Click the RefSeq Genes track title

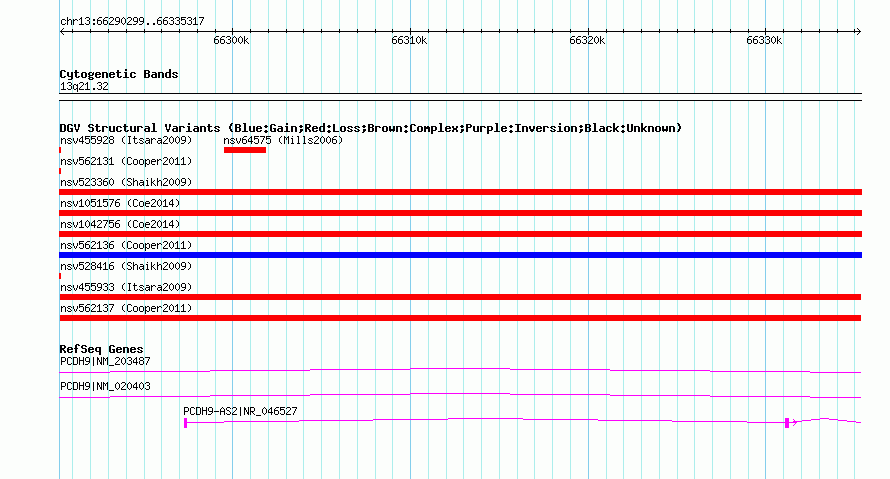[x=101, y=349]
